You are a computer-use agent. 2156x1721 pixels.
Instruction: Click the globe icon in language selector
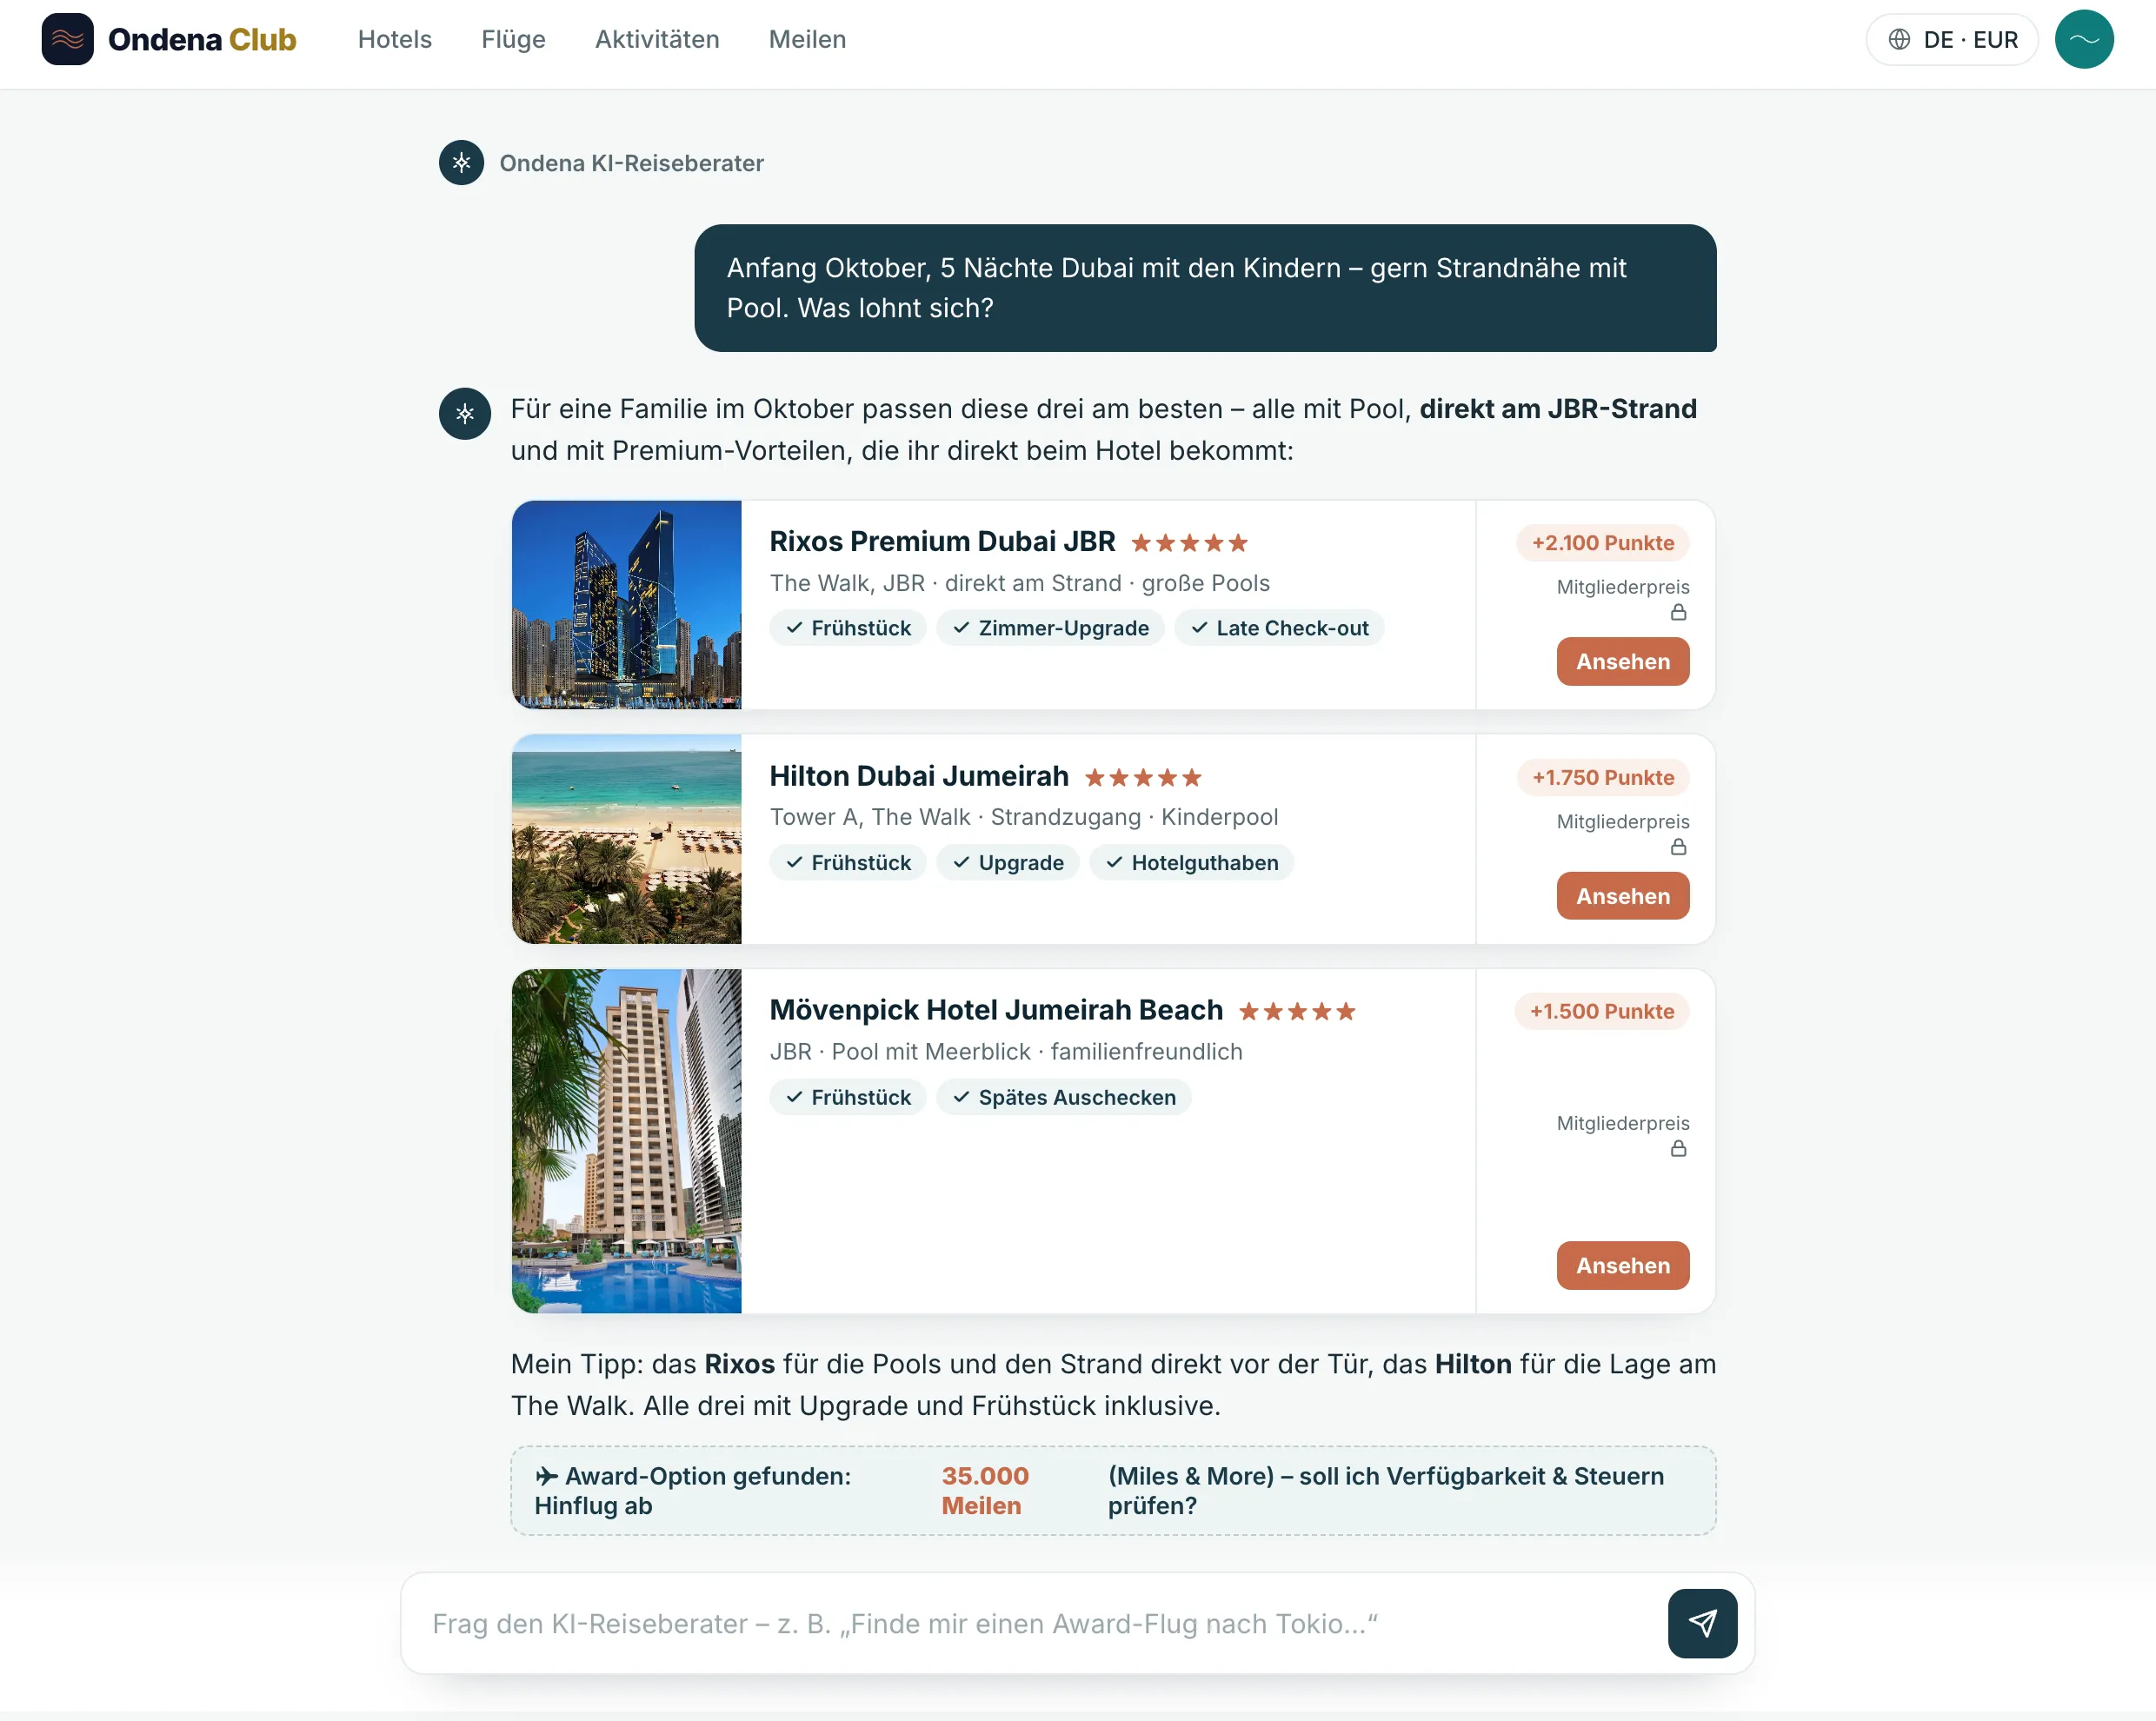(1899, 39)
